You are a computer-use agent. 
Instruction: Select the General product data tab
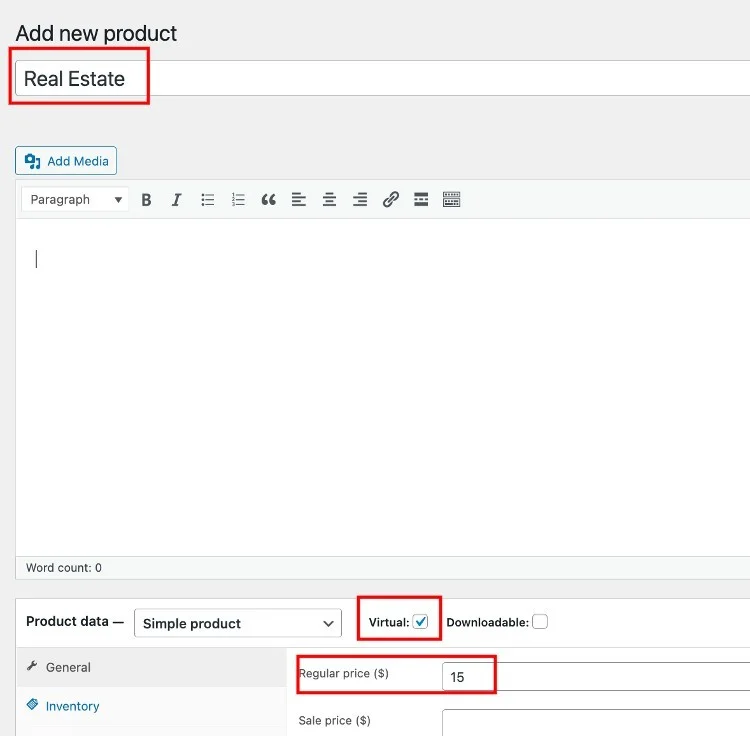[x=152, y=667]
